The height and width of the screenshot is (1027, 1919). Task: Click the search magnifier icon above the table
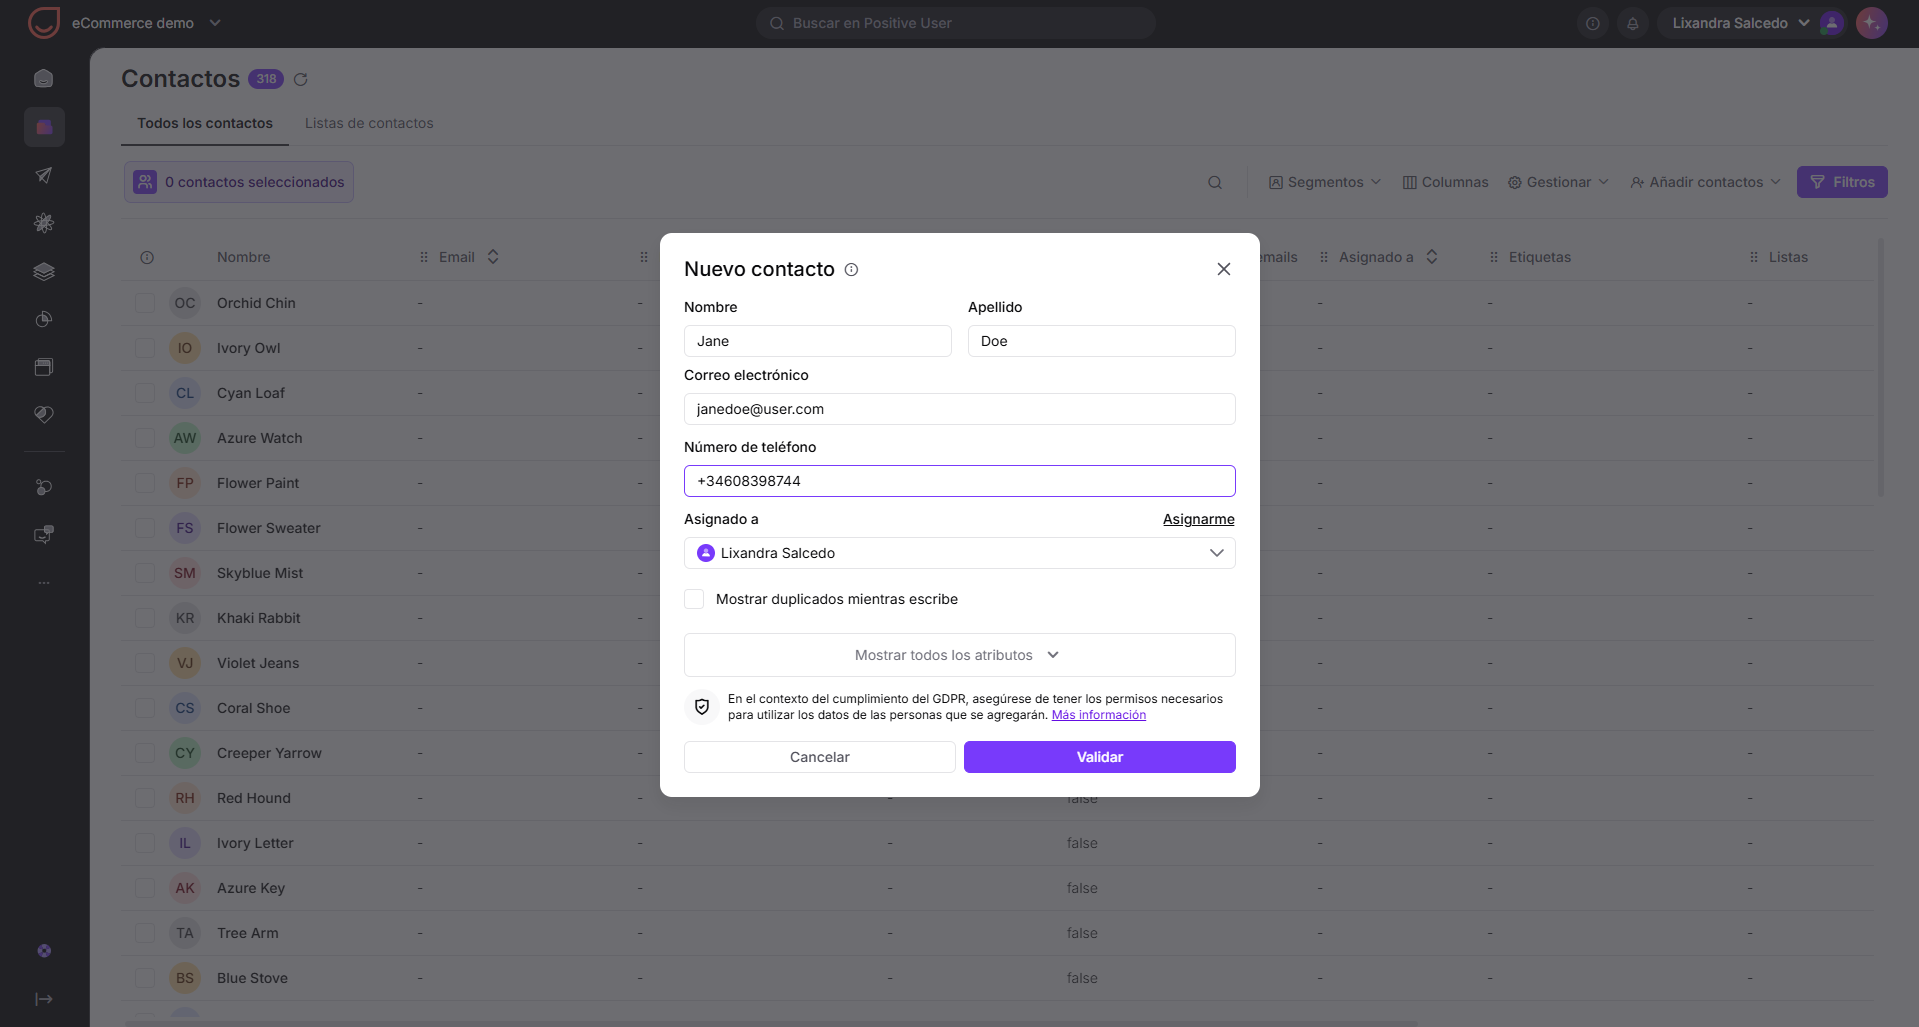coord(1215,182)
